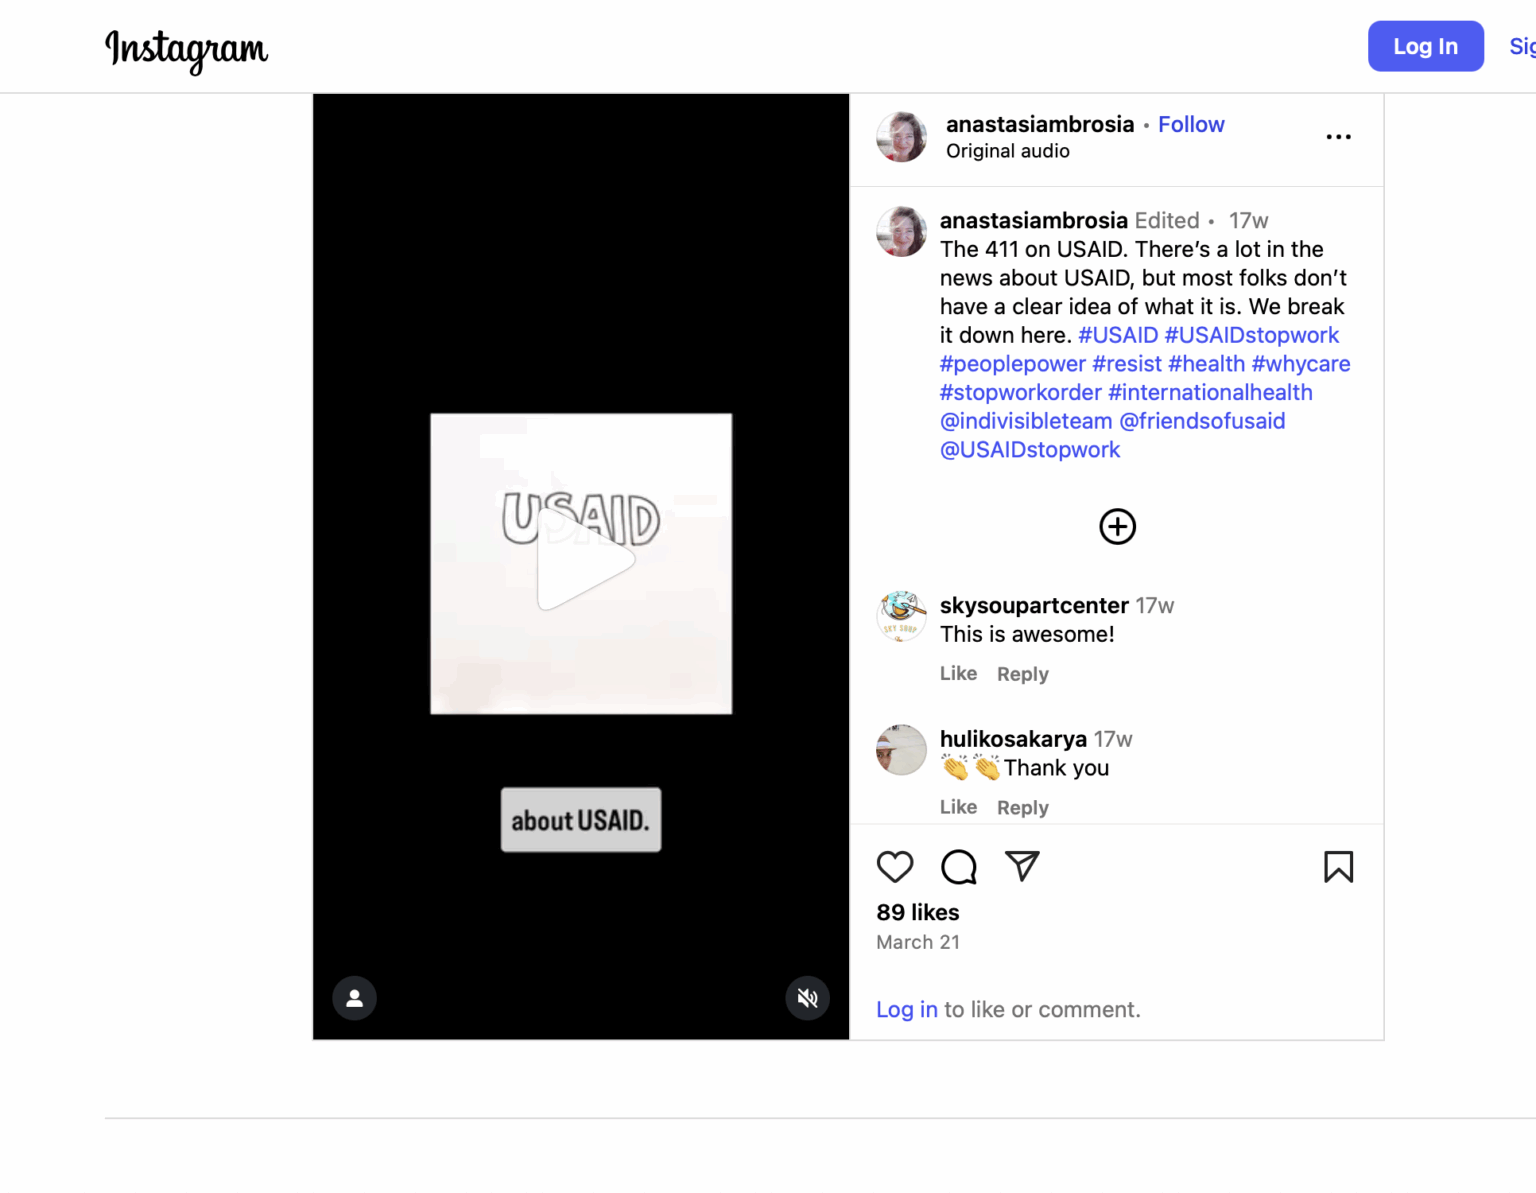Click Log in to like or comment
The image size is (1536, 1193).
907,1010
